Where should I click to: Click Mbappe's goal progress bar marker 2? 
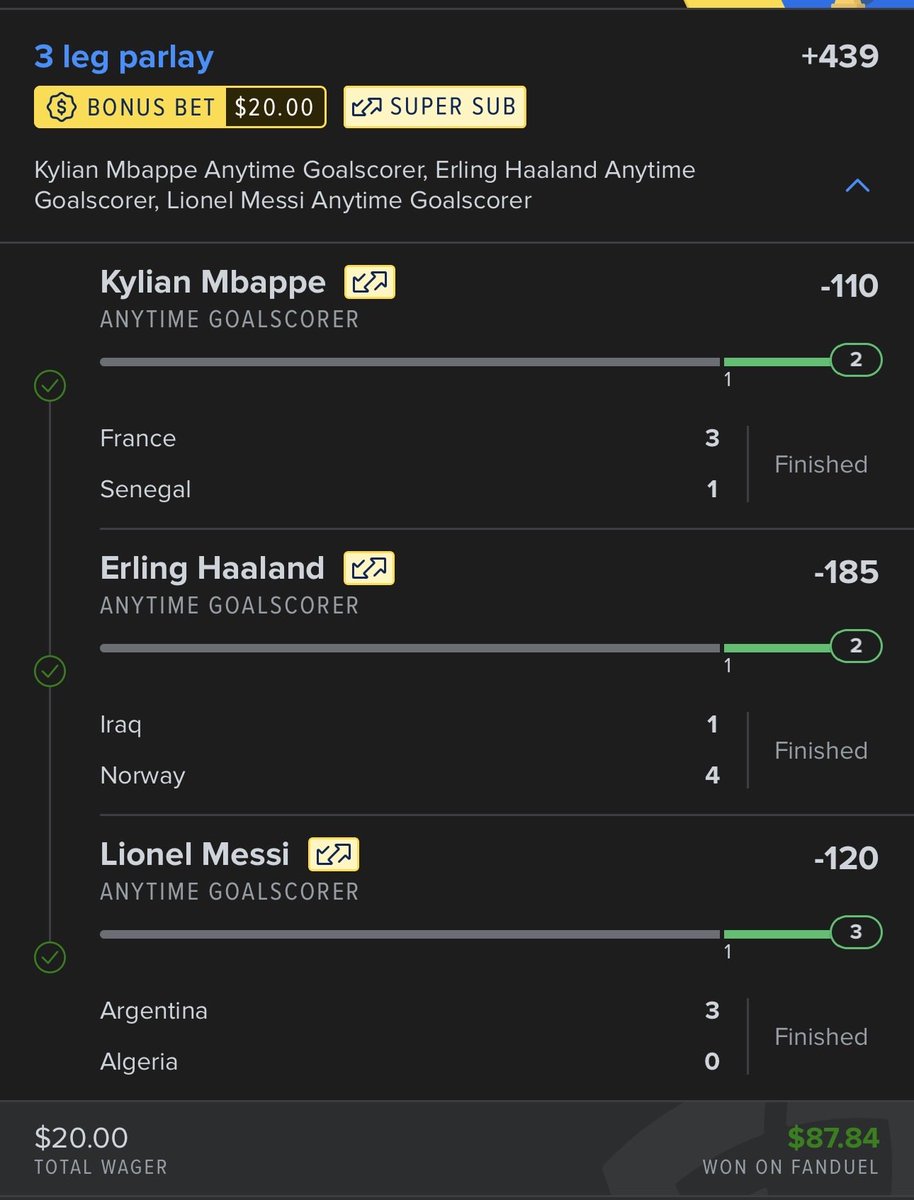point(856,360)
